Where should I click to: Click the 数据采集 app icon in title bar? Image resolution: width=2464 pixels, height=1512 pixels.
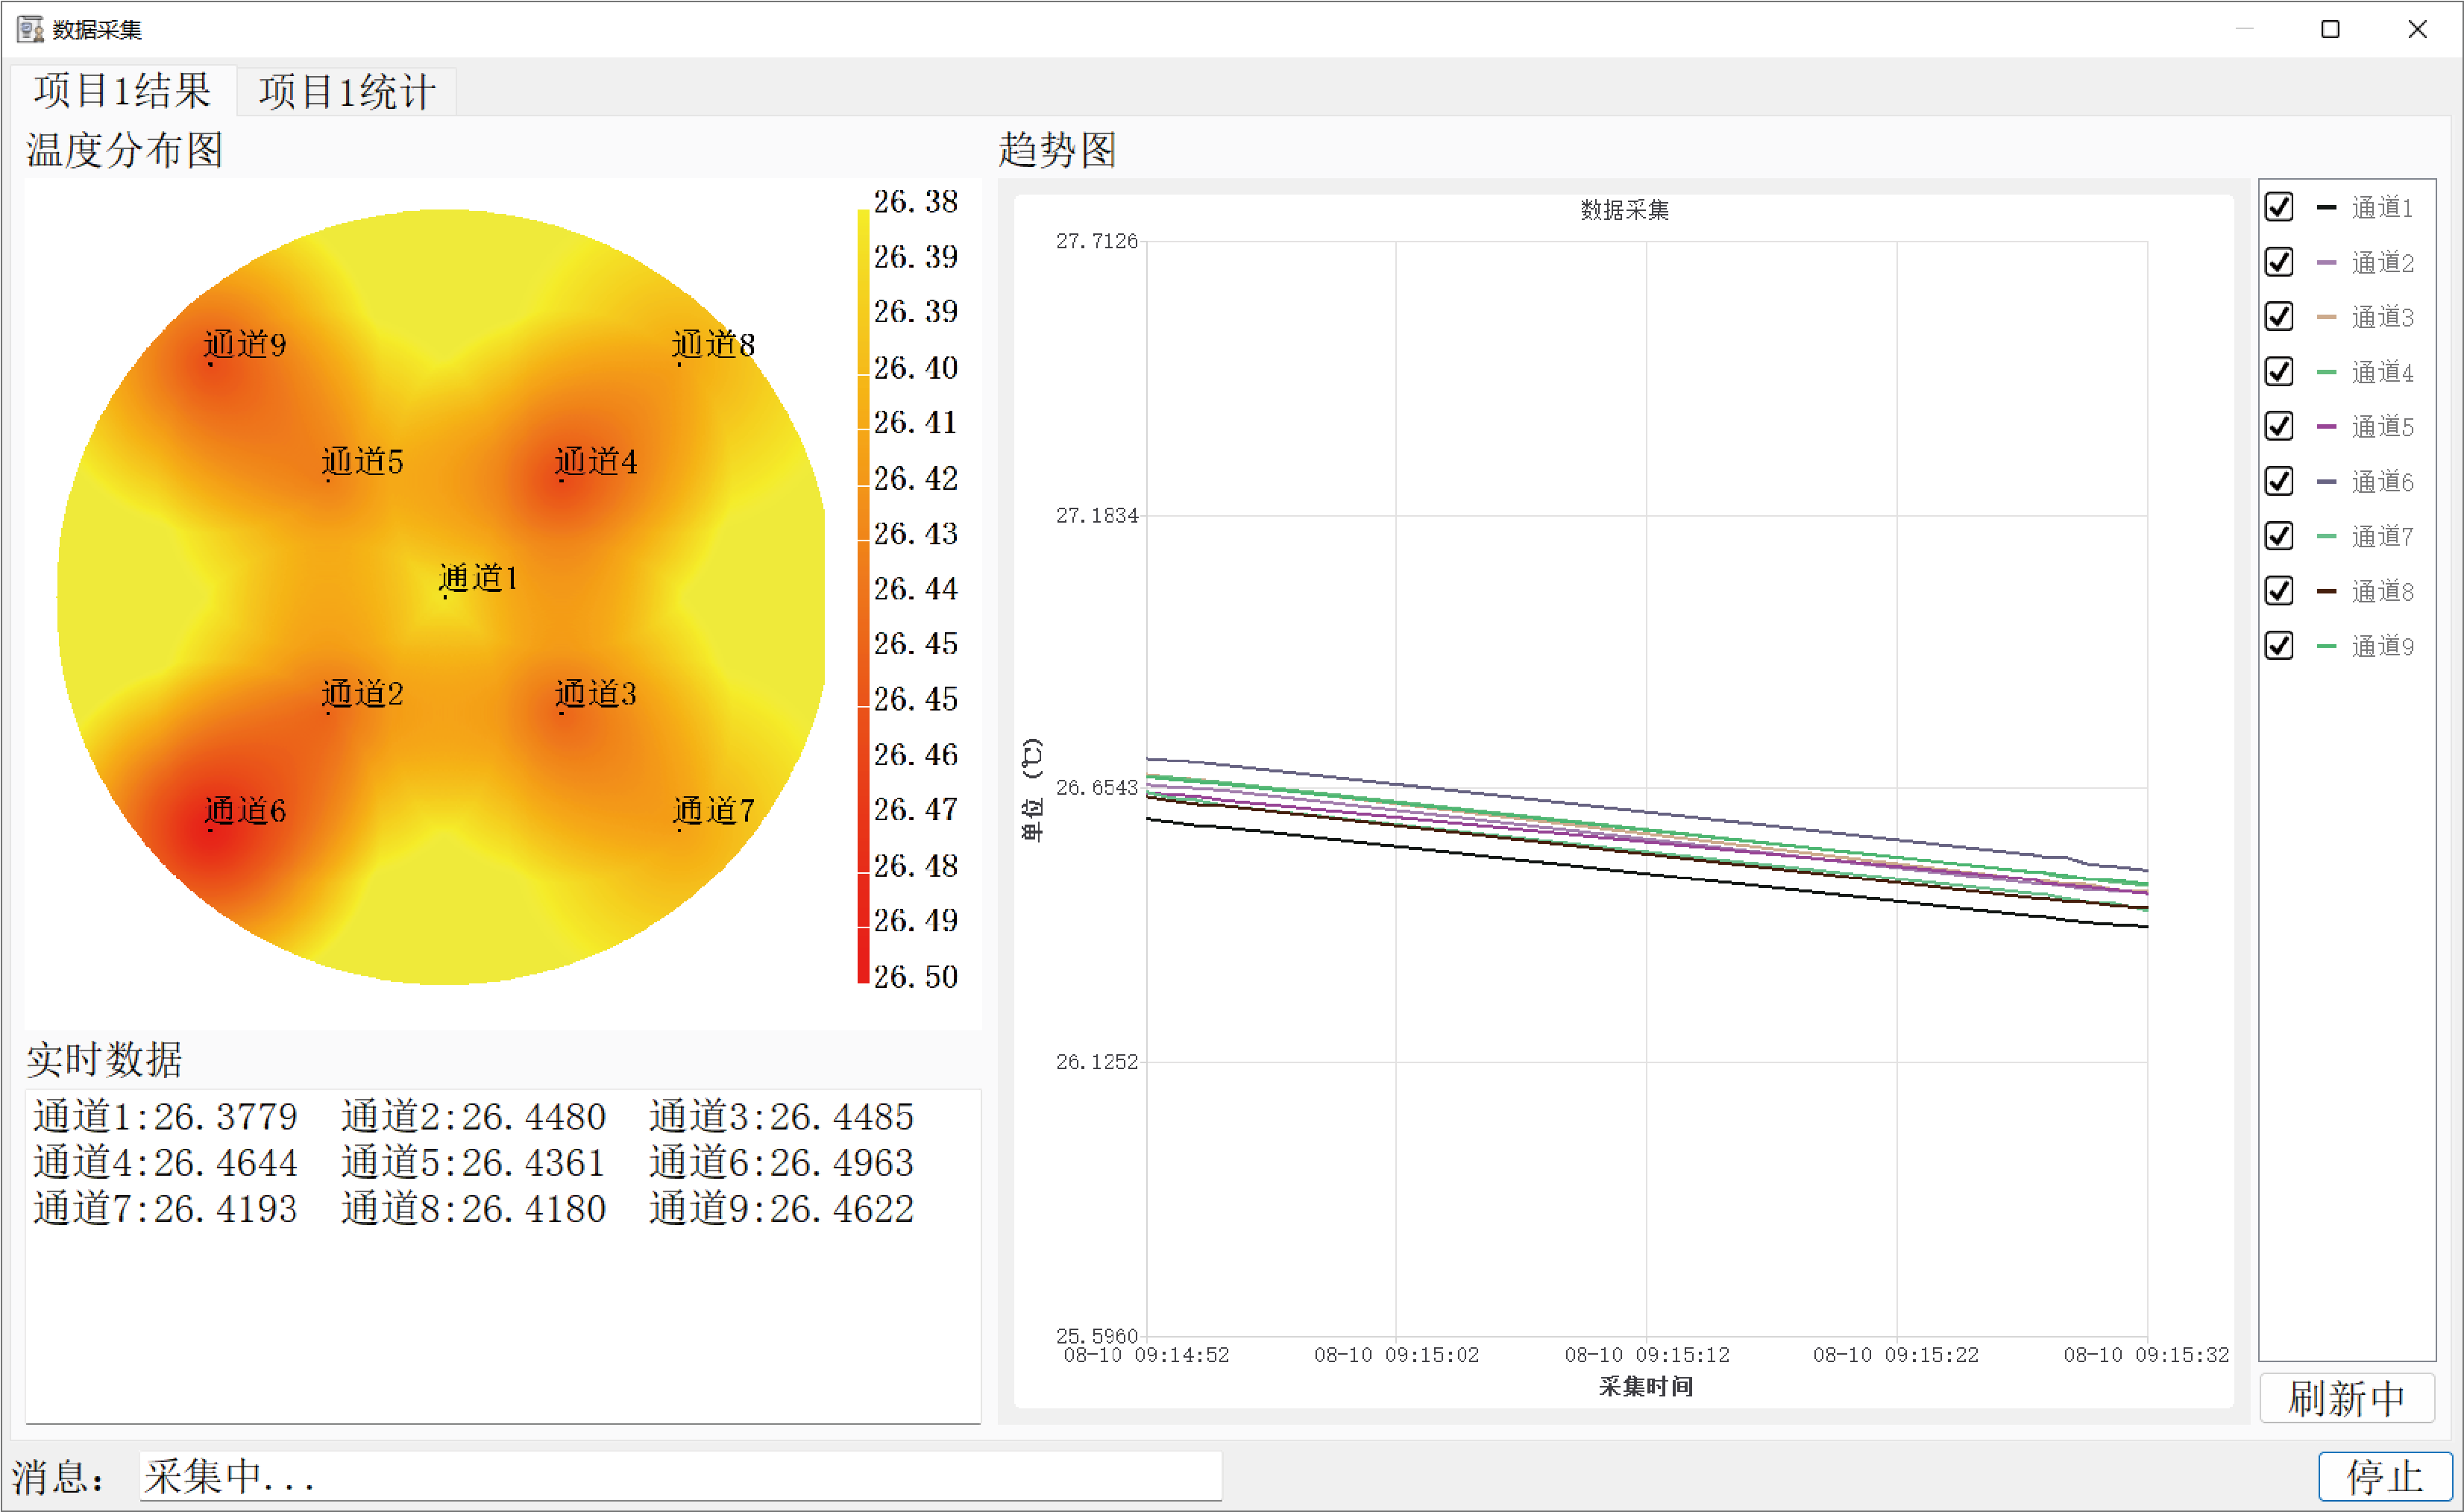pos(30,29)
